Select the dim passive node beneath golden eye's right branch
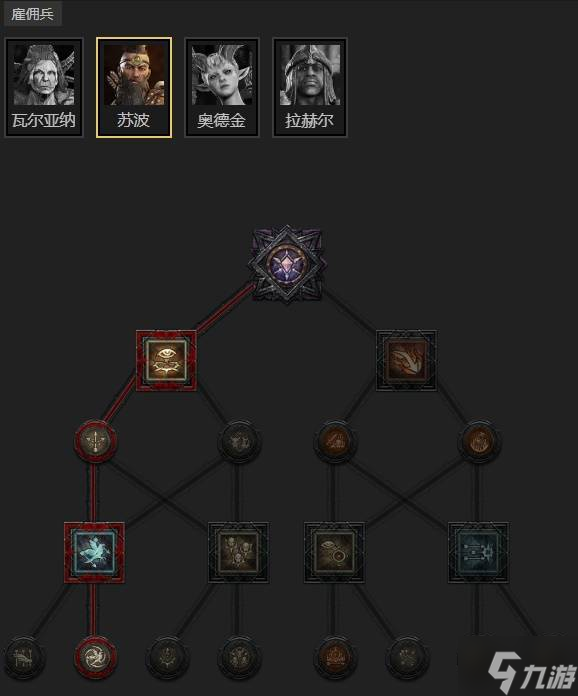The image size is (578, 696). click(x=239, y=441)
